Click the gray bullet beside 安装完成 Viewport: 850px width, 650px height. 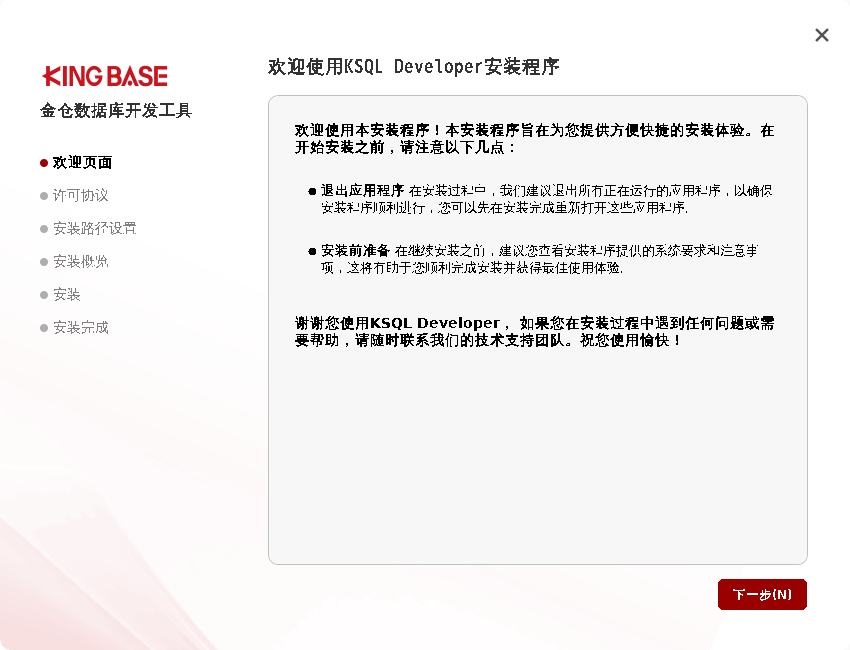click(x=44, y=328)
